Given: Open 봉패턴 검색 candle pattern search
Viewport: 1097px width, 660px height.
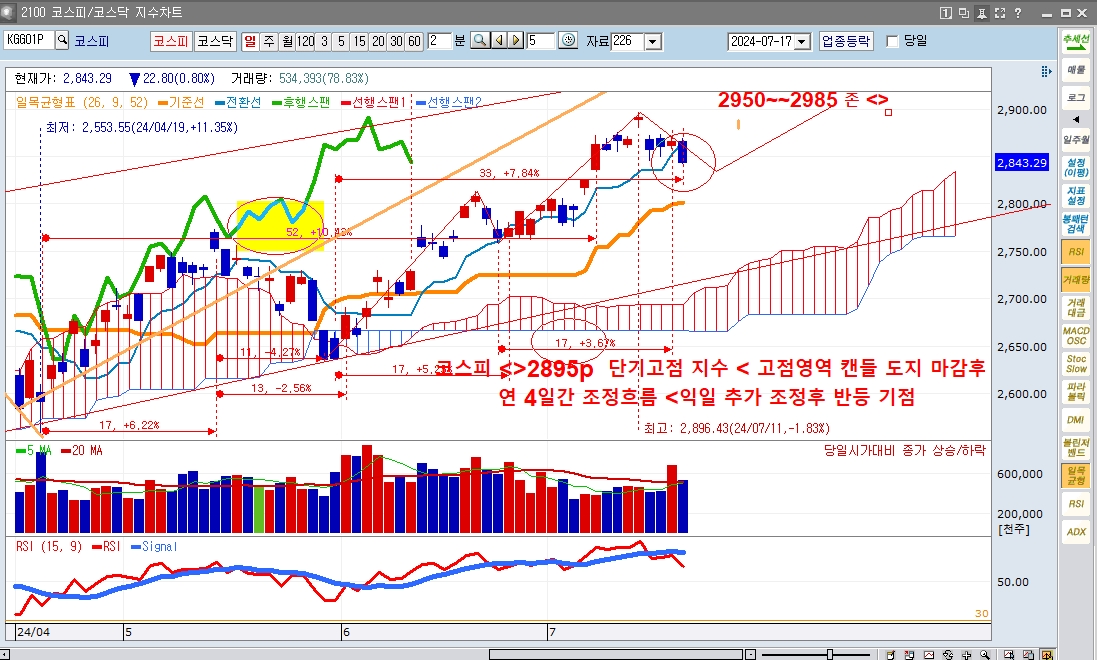Looking at the screenshot, I should pyautogui.click(x=1075, y=223).
